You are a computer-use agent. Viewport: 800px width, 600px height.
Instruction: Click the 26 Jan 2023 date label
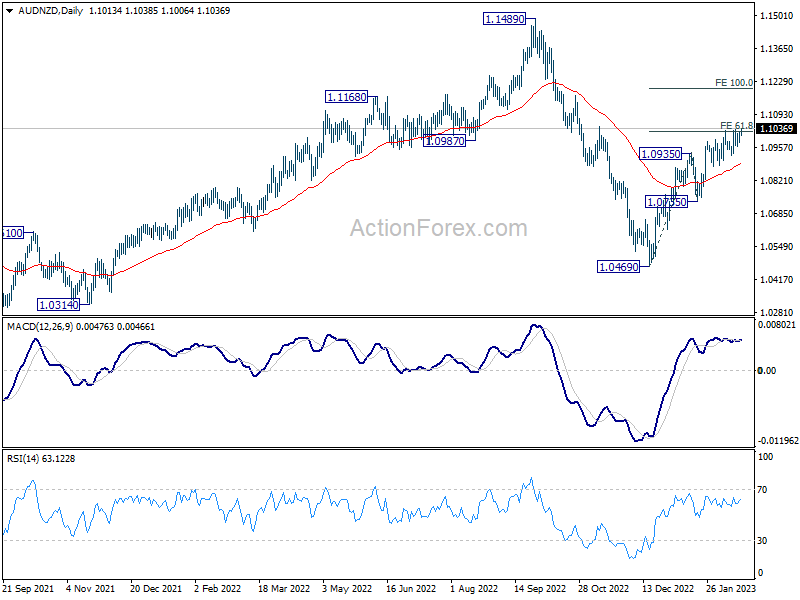coord(731,589)
